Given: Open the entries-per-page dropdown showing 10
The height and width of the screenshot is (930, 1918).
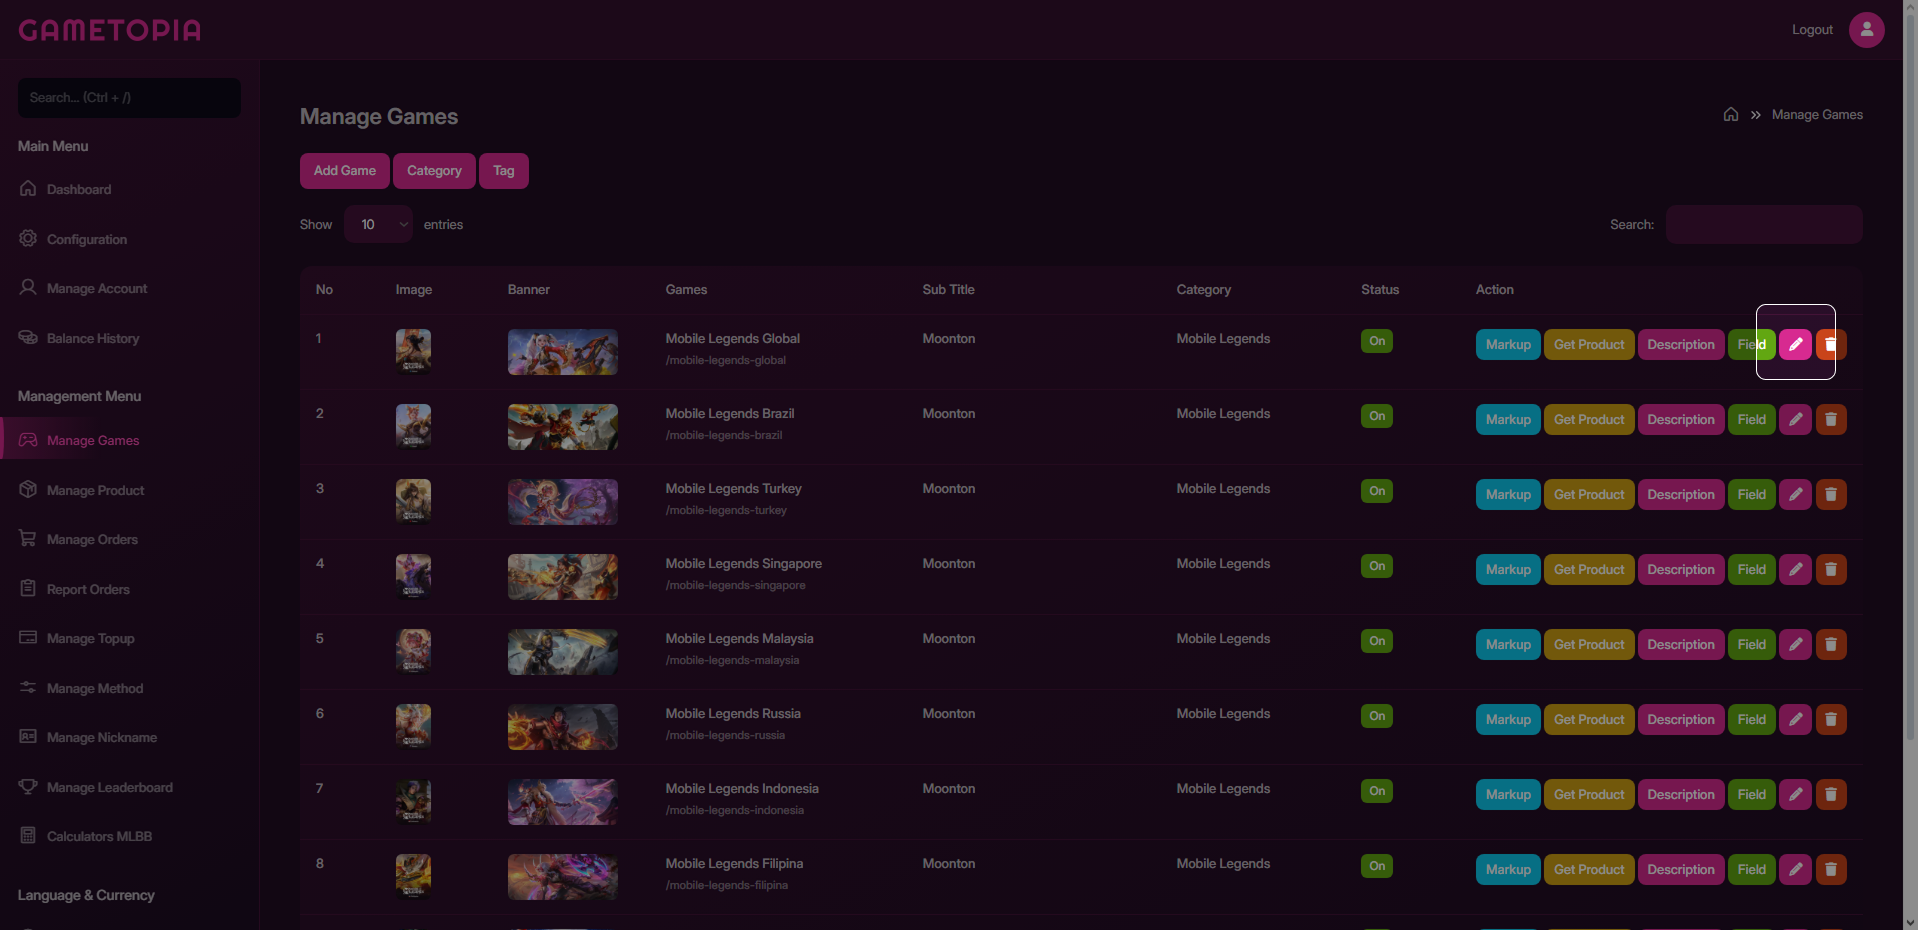Looking at the screenshot, I should (x=378, y=224).
